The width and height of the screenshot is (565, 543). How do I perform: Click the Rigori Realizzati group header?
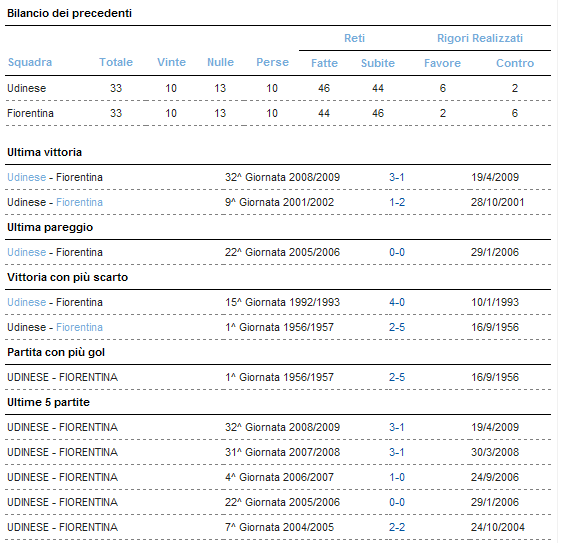click(480, 38)
